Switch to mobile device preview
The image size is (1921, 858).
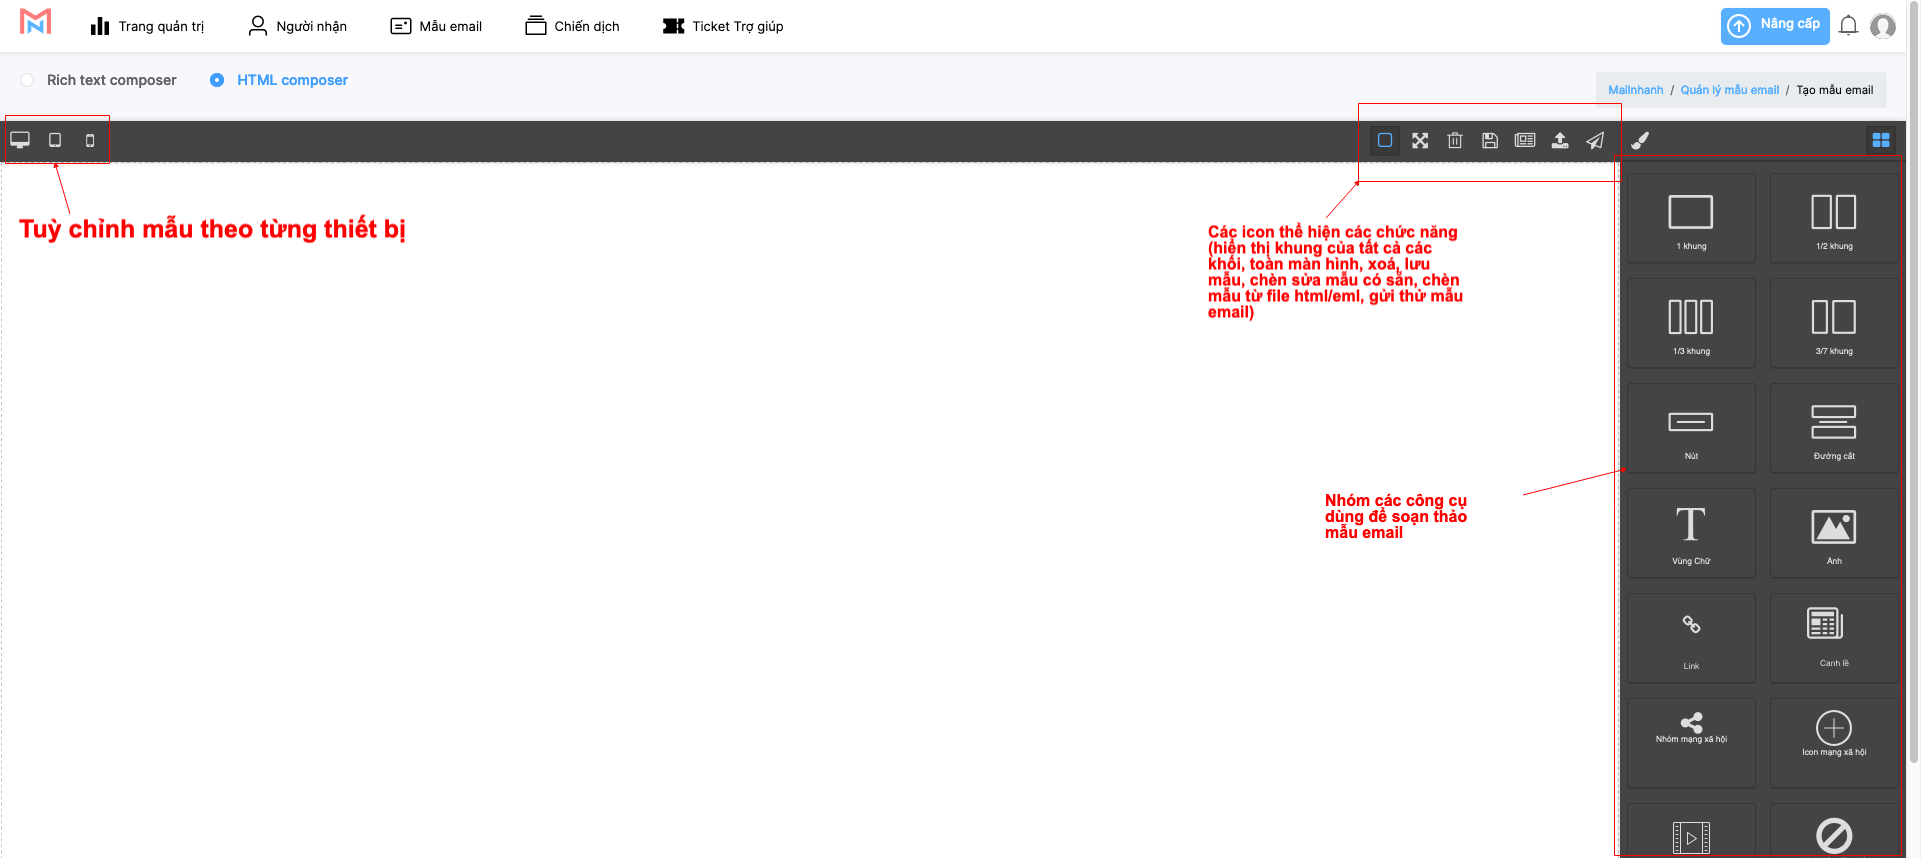point(90,141)
